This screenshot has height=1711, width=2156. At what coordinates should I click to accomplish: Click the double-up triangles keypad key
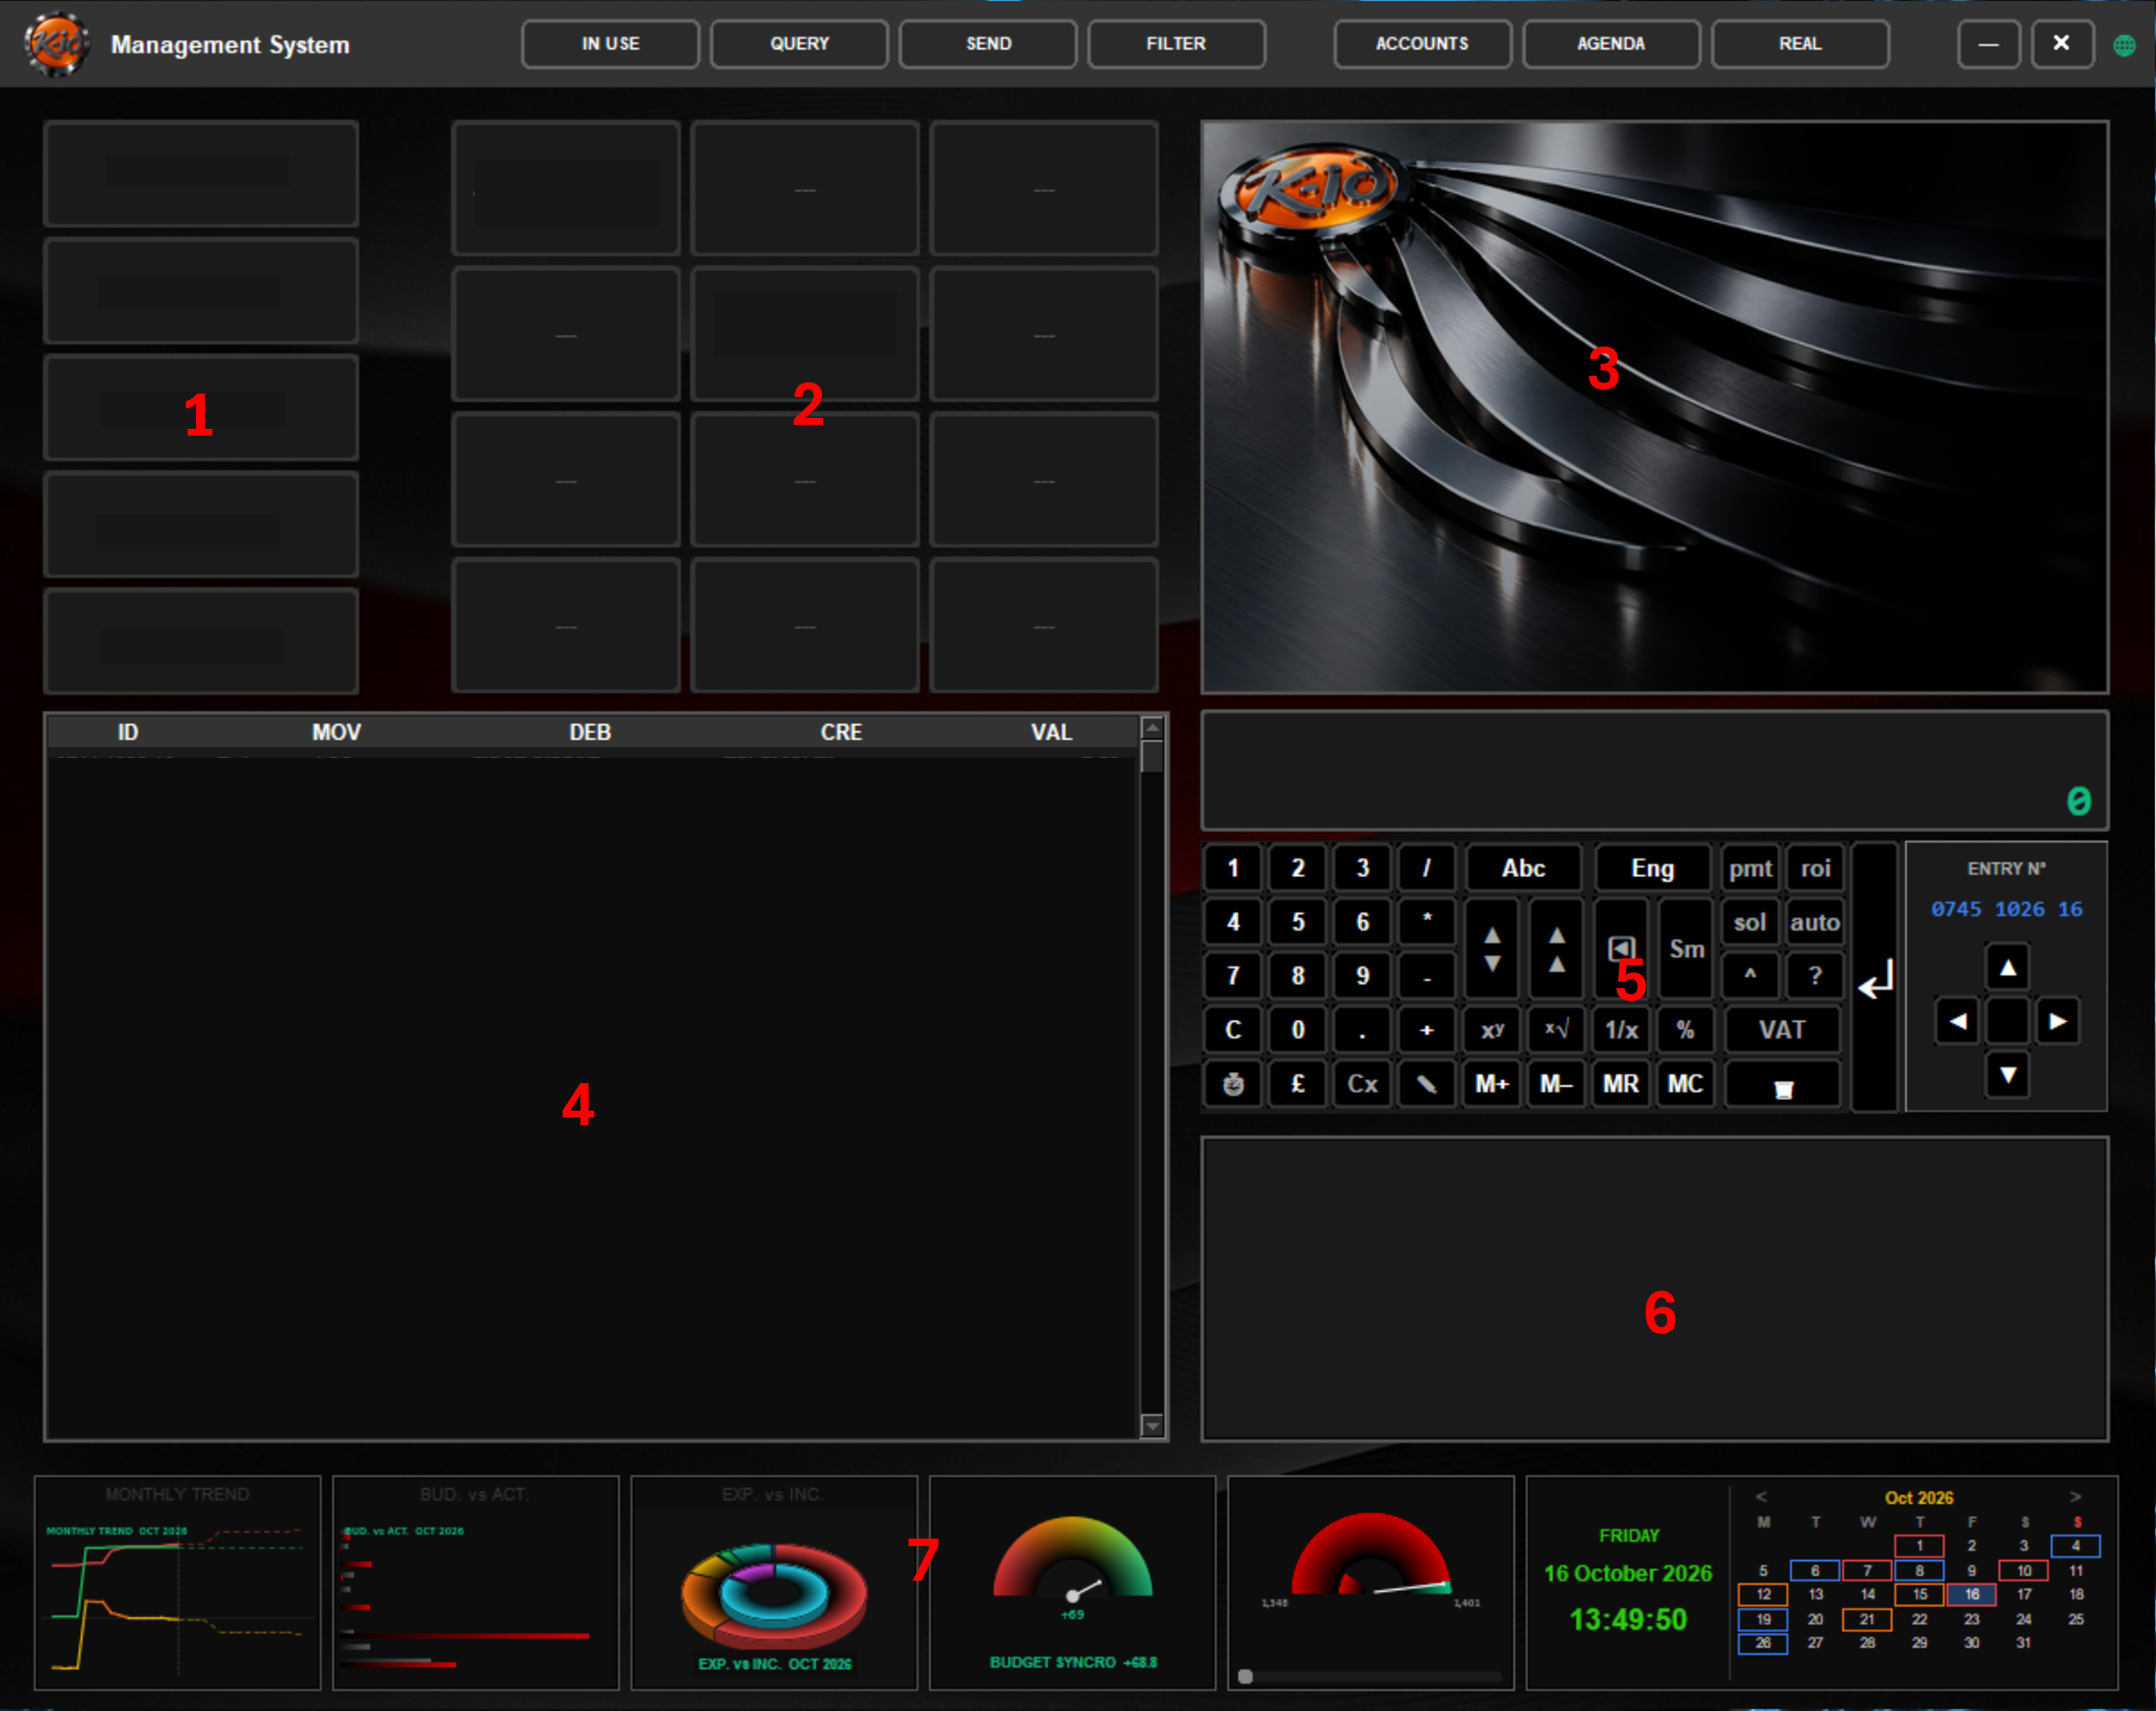tap(1557, 948)
